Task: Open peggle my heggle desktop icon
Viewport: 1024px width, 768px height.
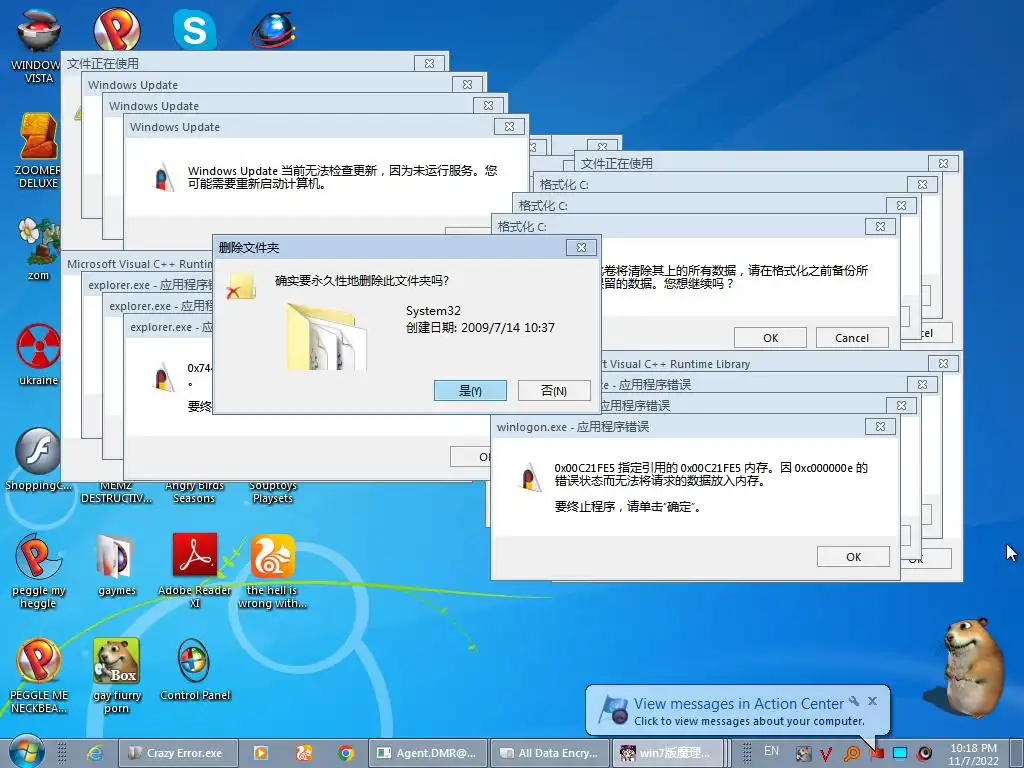Action: tap(38, 571)
